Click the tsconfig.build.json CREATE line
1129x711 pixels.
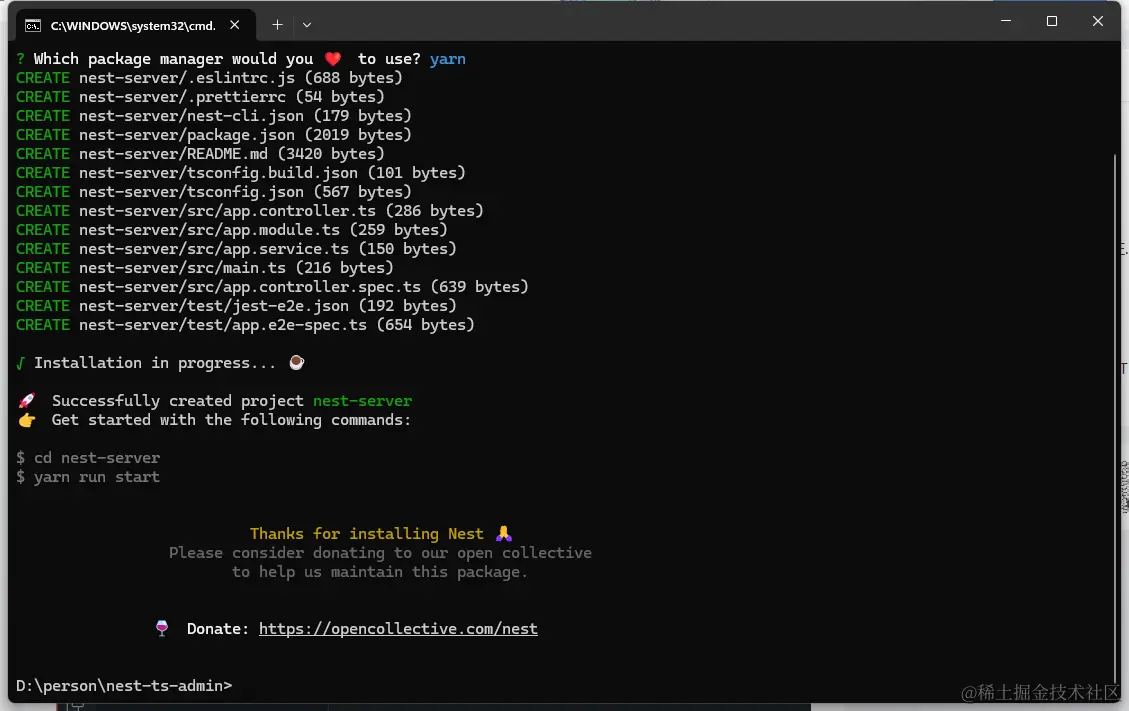click(x=240, y=173)
